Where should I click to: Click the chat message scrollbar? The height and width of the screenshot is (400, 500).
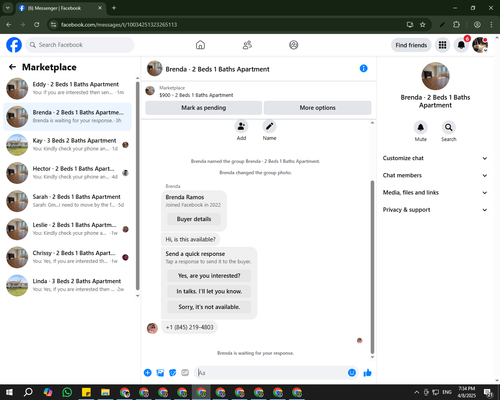point(372,267)
